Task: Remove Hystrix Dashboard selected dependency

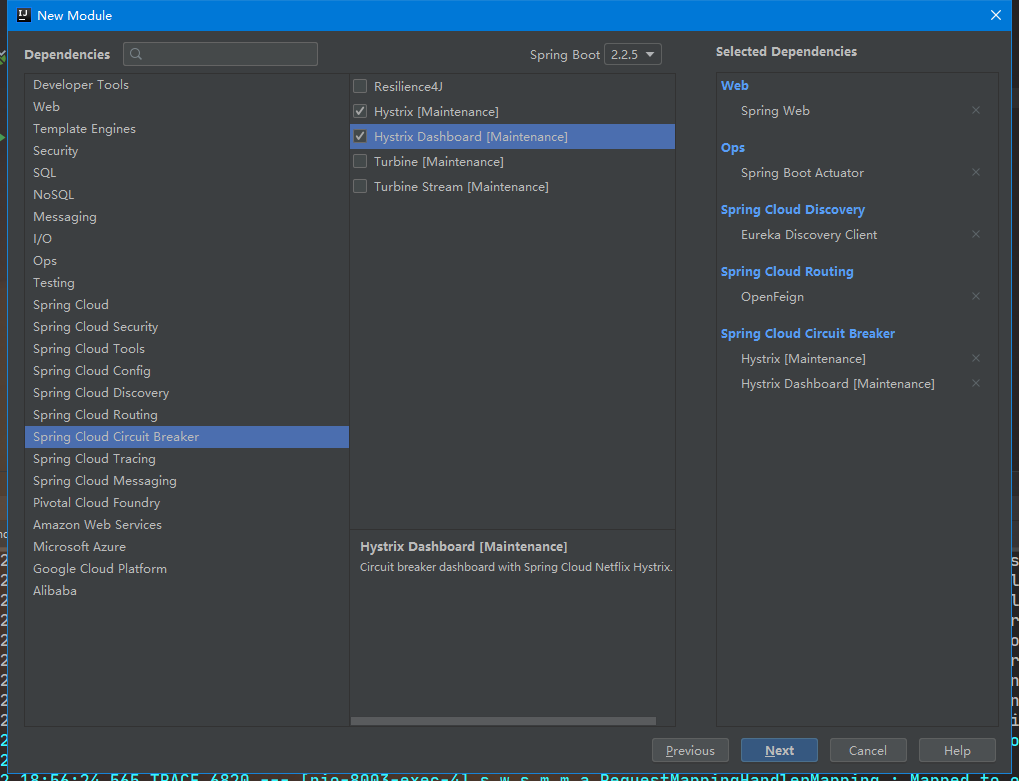Action: (975, 383)
